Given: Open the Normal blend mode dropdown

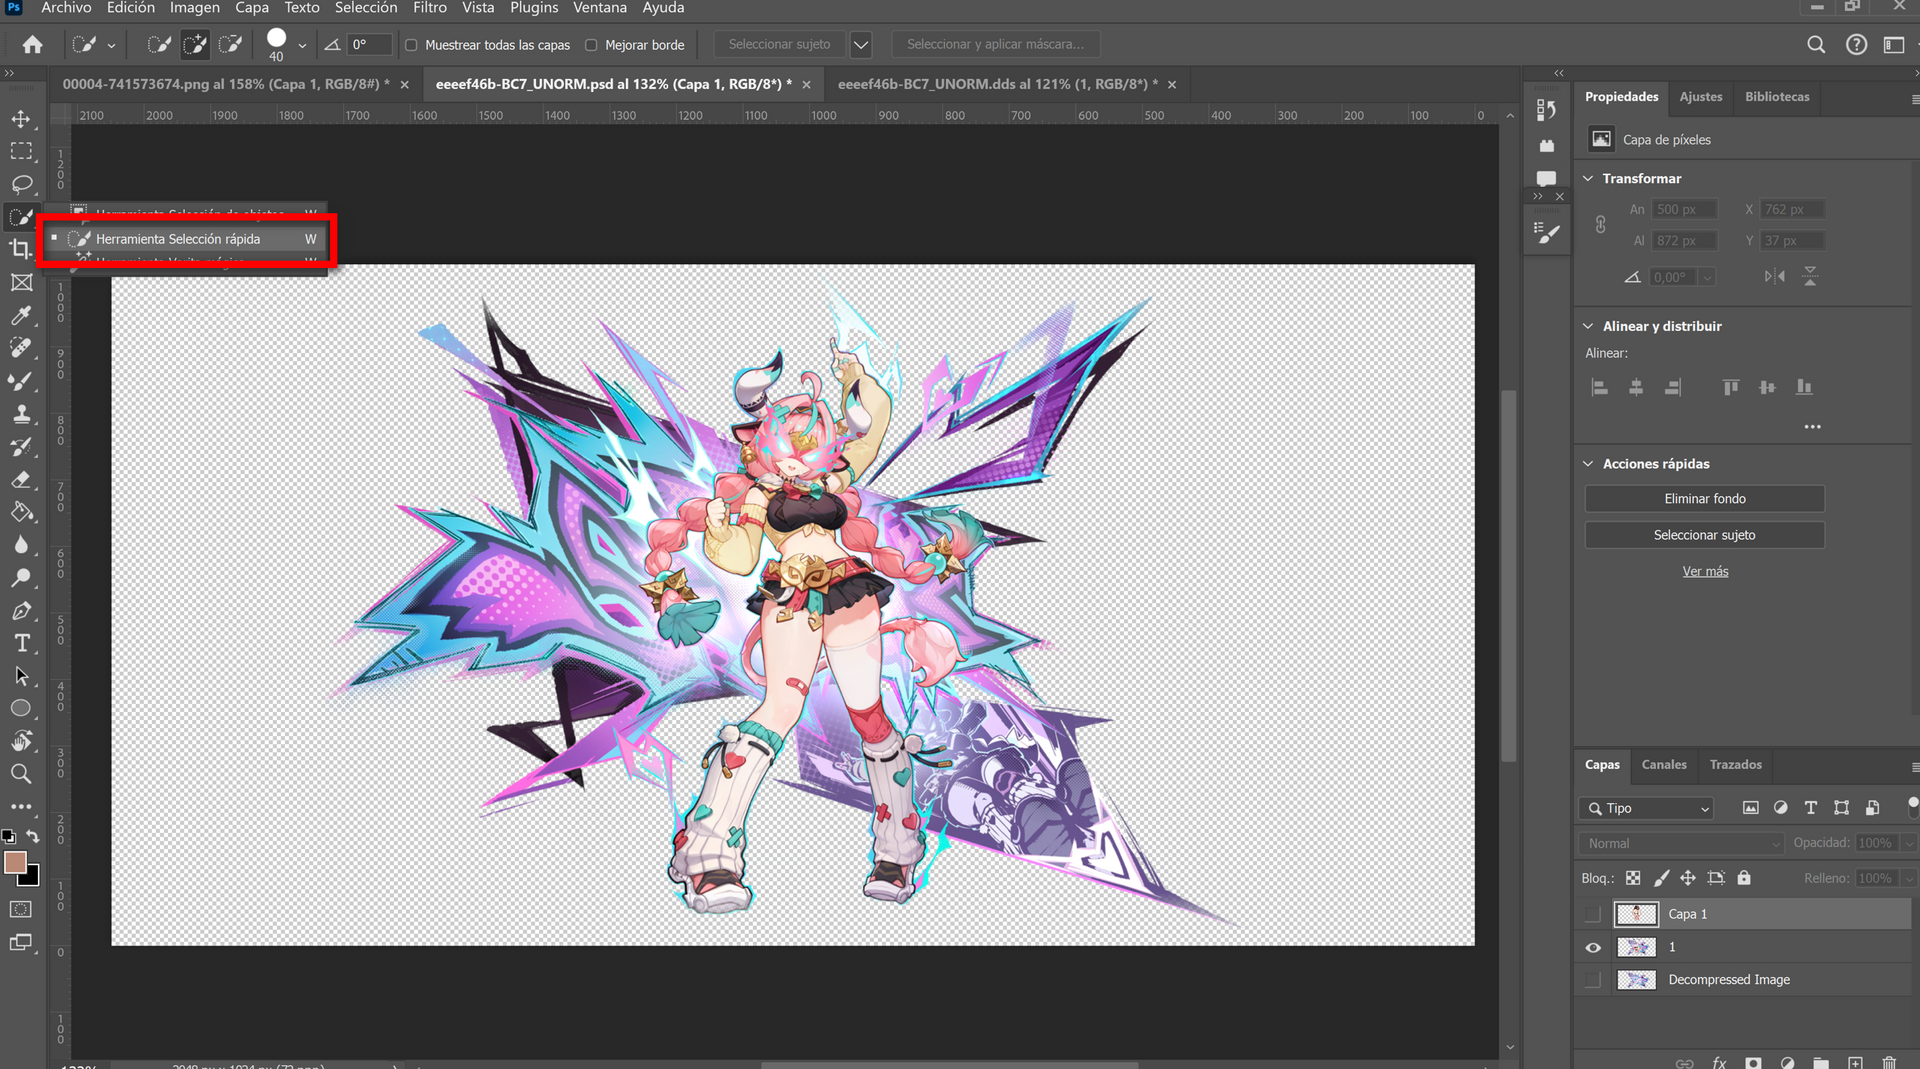Looking at the screenshot, I should [x=1681, y=843].
